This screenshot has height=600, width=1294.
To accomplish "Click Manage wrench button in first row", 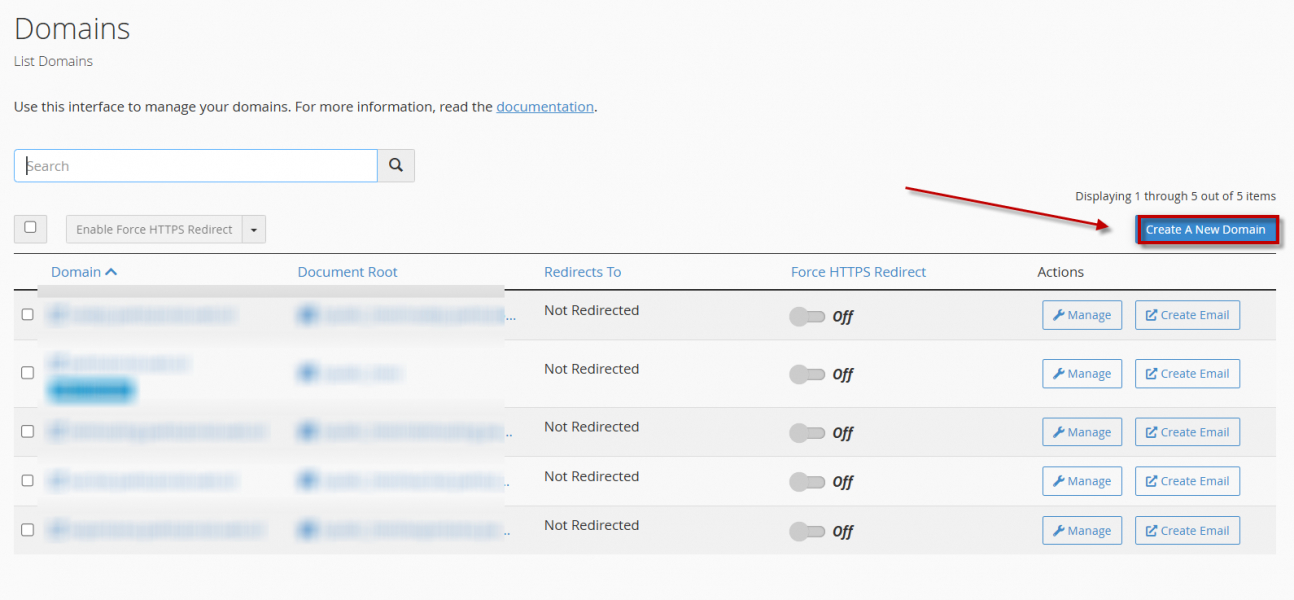I will [1081, 315].
